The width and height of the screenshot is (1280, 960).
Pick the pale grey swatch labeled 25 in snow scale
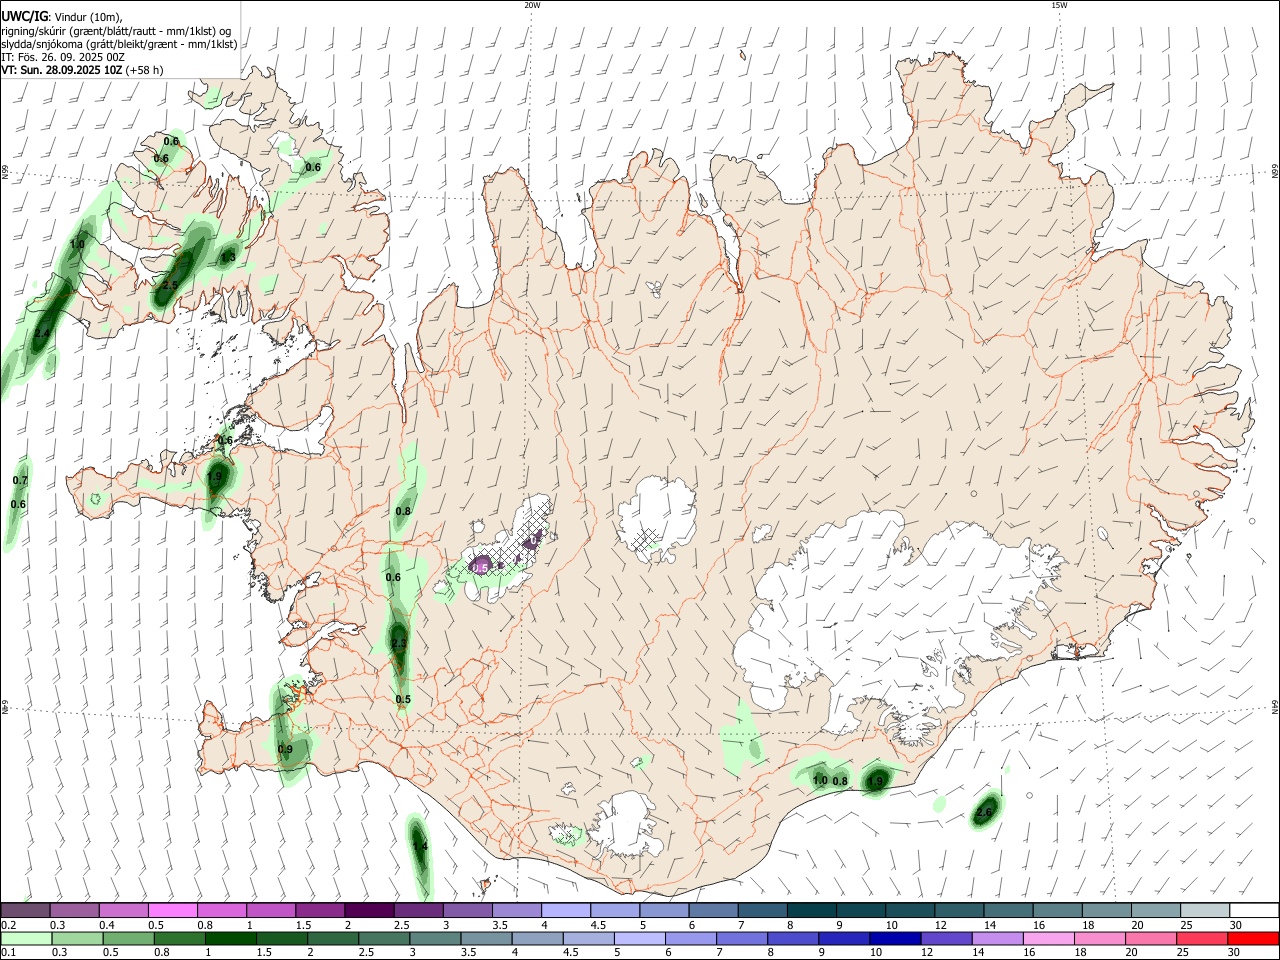pos(1206,910)
